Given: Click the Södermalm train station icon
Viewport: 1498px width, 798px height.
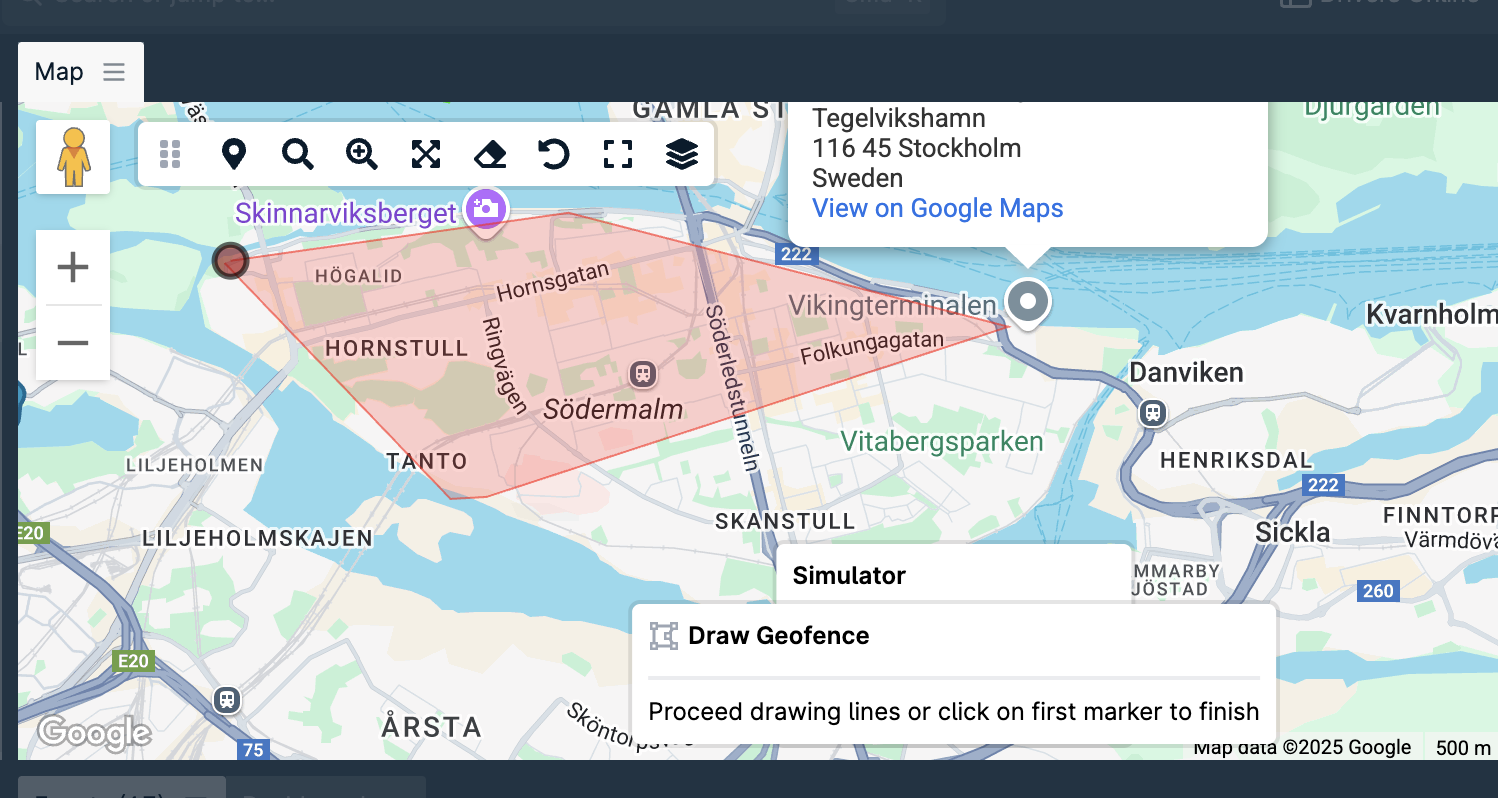Looking at the screenshot, I should point(642,374).
